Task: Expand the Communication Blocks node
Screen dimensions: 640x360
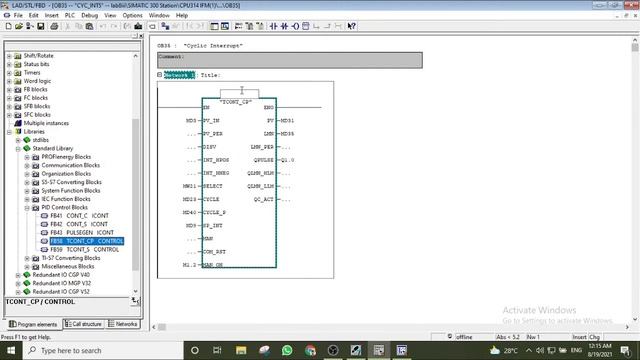Action: click(x=27, y=165)
